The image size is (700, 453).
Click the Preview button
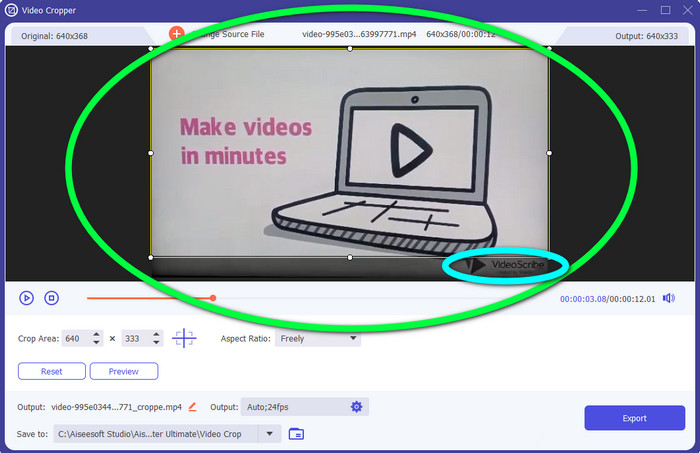pos(124,371)
